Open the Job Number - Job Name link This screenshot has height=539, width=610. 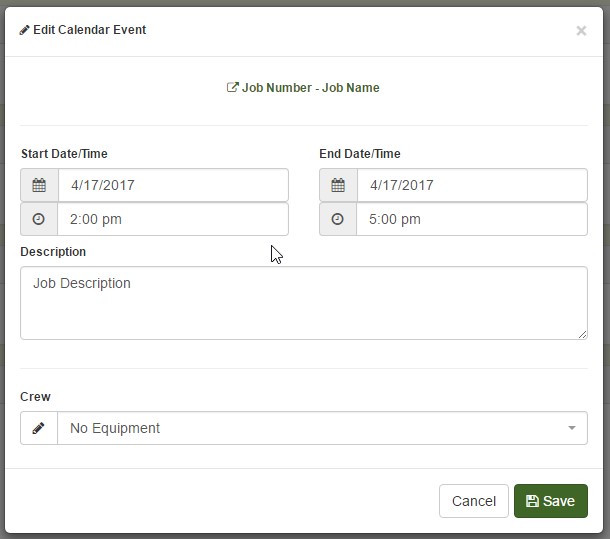(x=310, y=88)
